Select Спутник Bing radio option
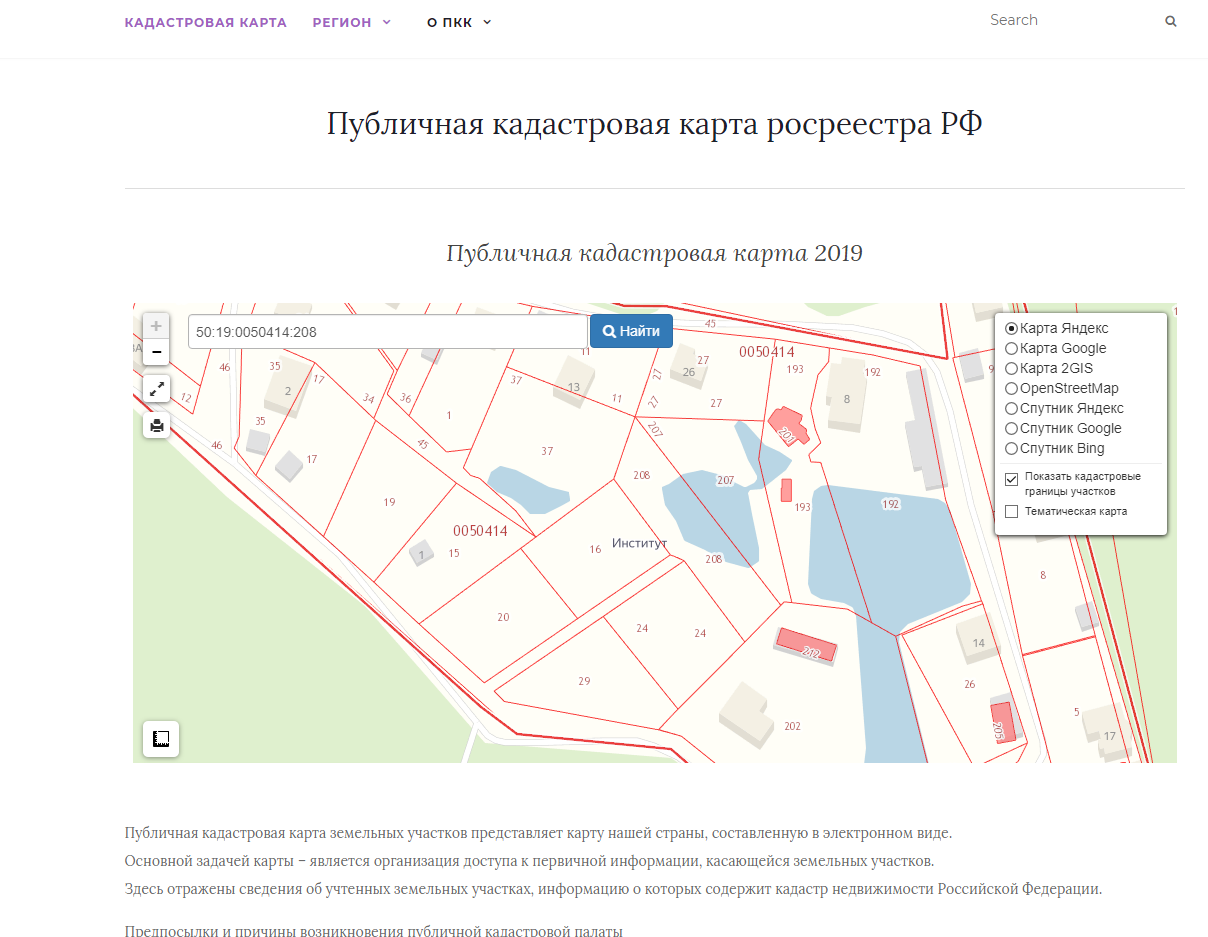 tap(1011, 448)
